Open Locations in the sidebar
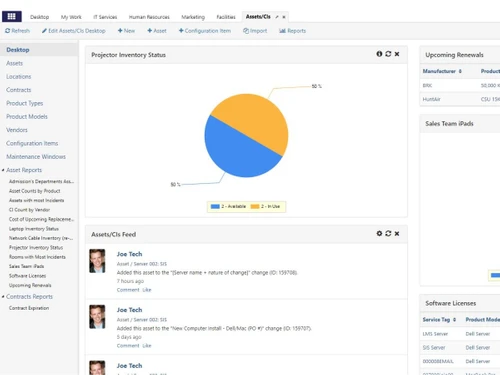 click(18, 76)
